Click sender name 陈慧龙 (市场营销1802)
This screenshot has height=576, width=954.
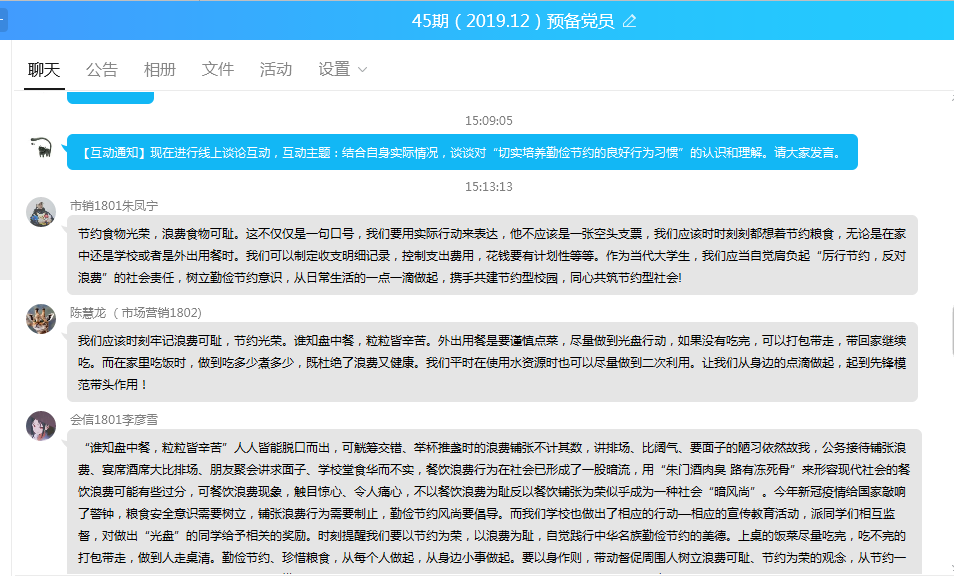point(135,312)
